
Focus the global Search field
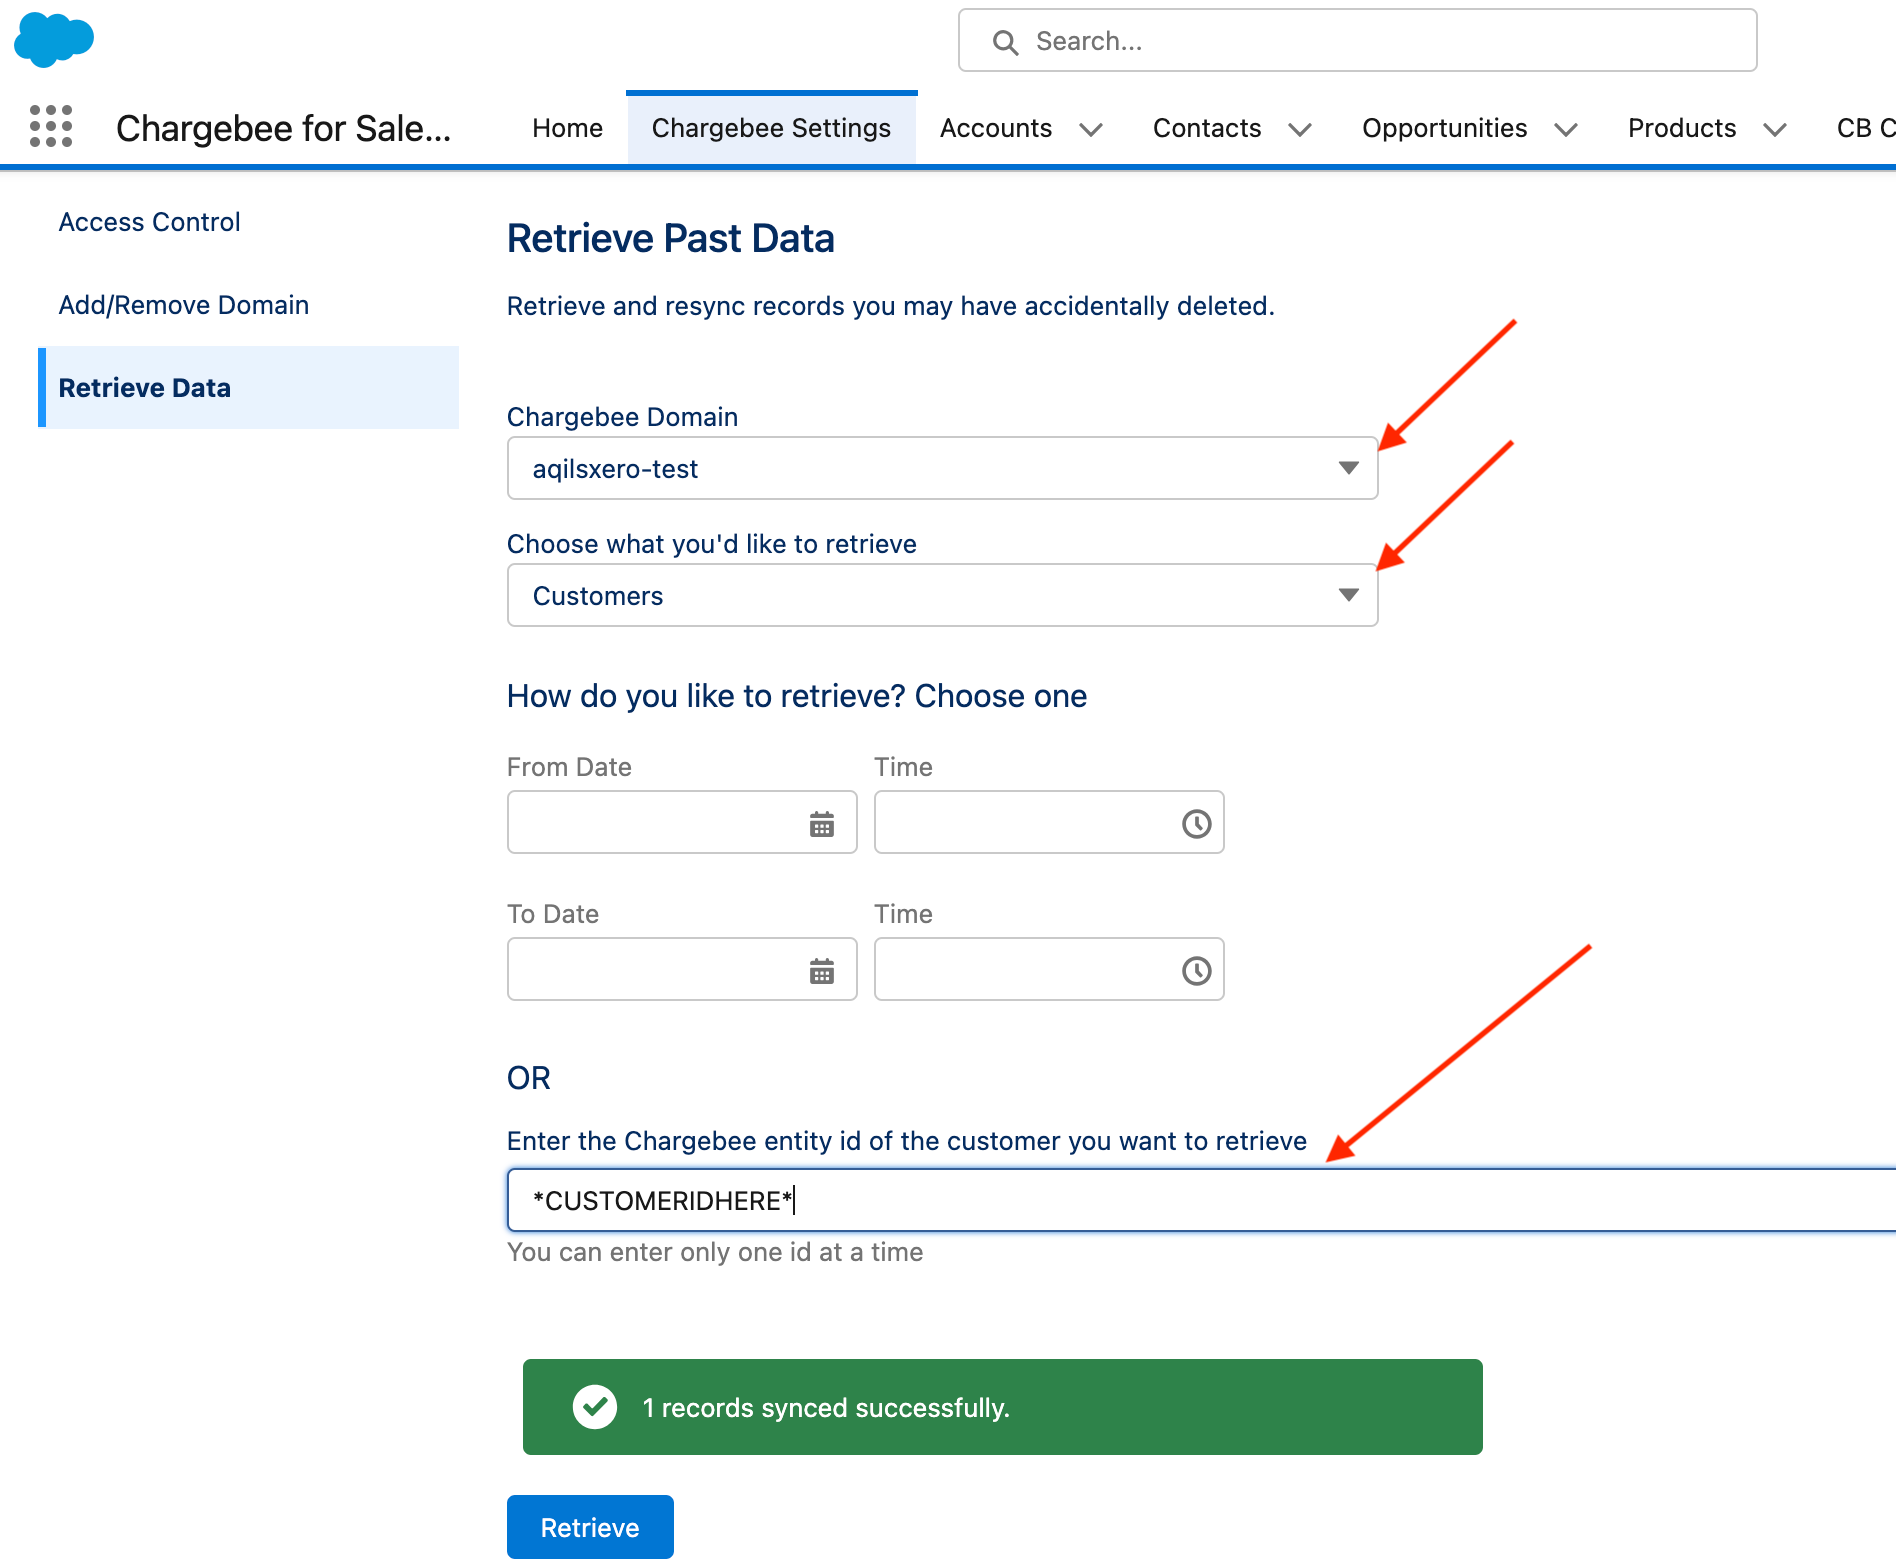tap(1357, 41)
